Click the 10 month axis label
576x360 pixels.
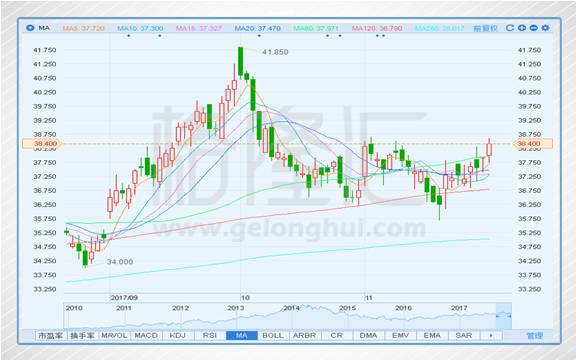tap(245, 298)
